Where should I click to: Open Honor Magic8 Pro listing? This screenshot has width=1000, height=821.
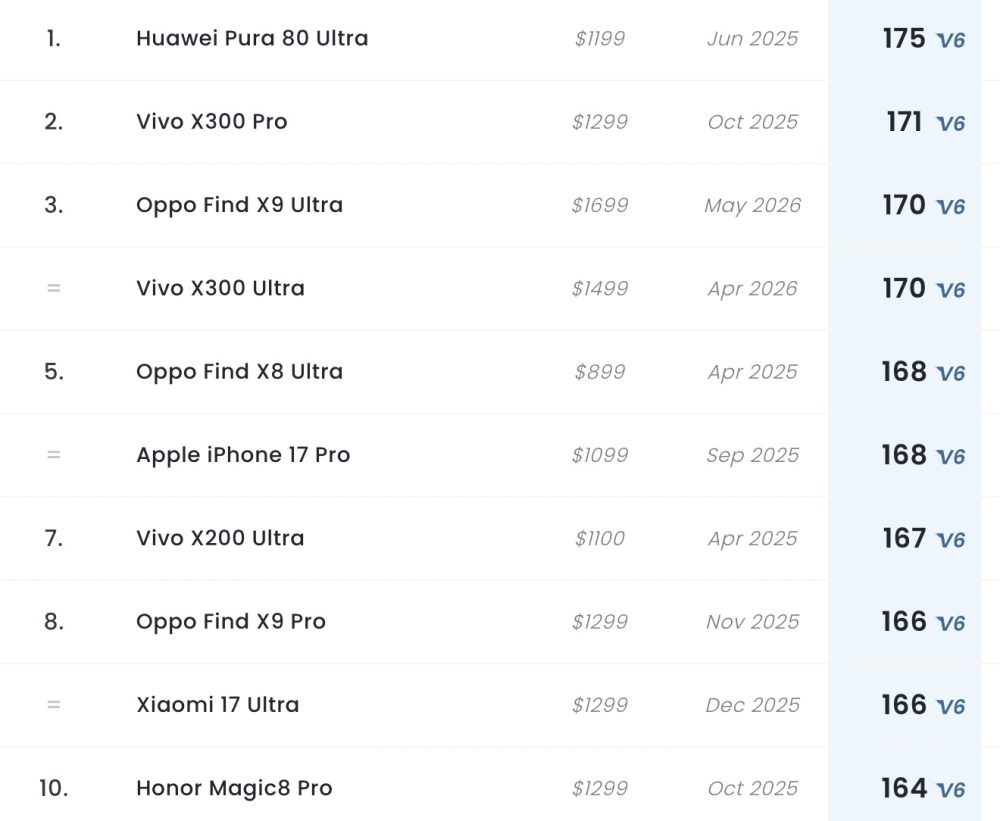tap(234, 788)
